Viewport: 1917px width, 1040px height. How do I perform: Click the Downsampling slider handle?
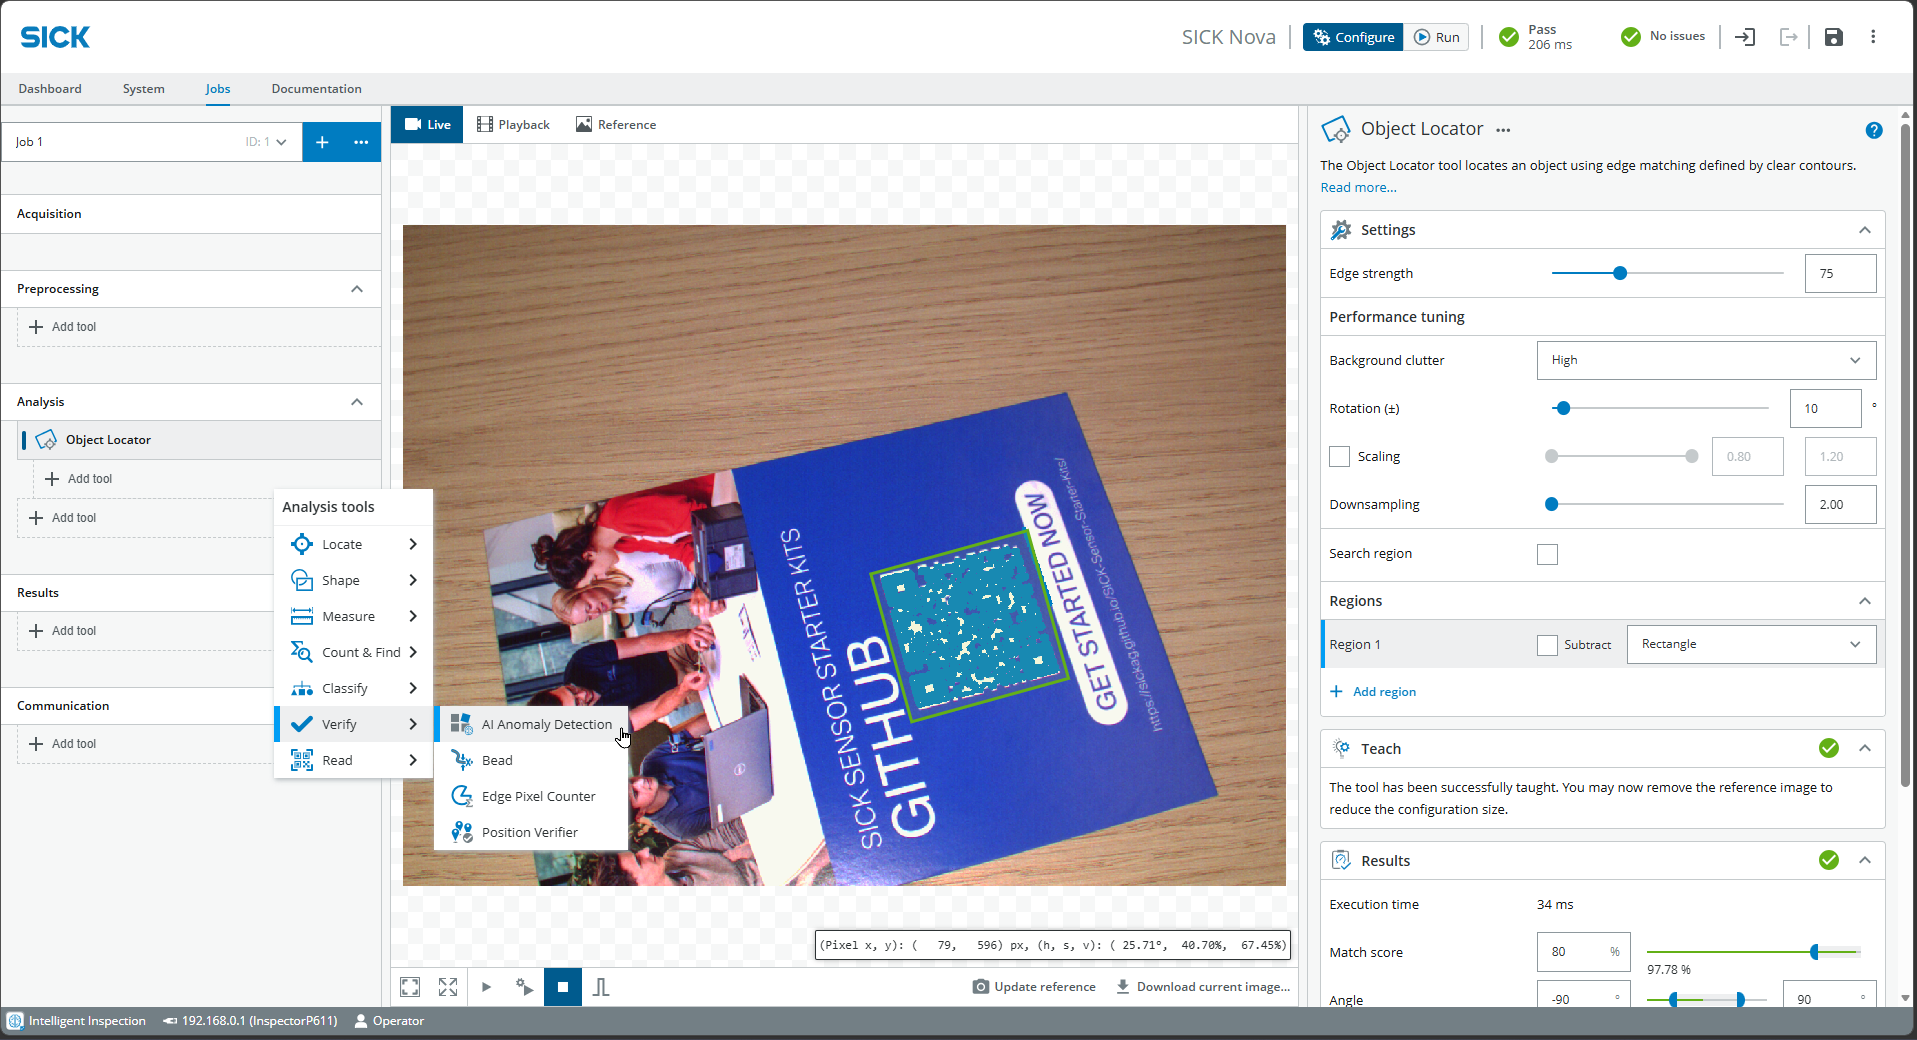1552,505
